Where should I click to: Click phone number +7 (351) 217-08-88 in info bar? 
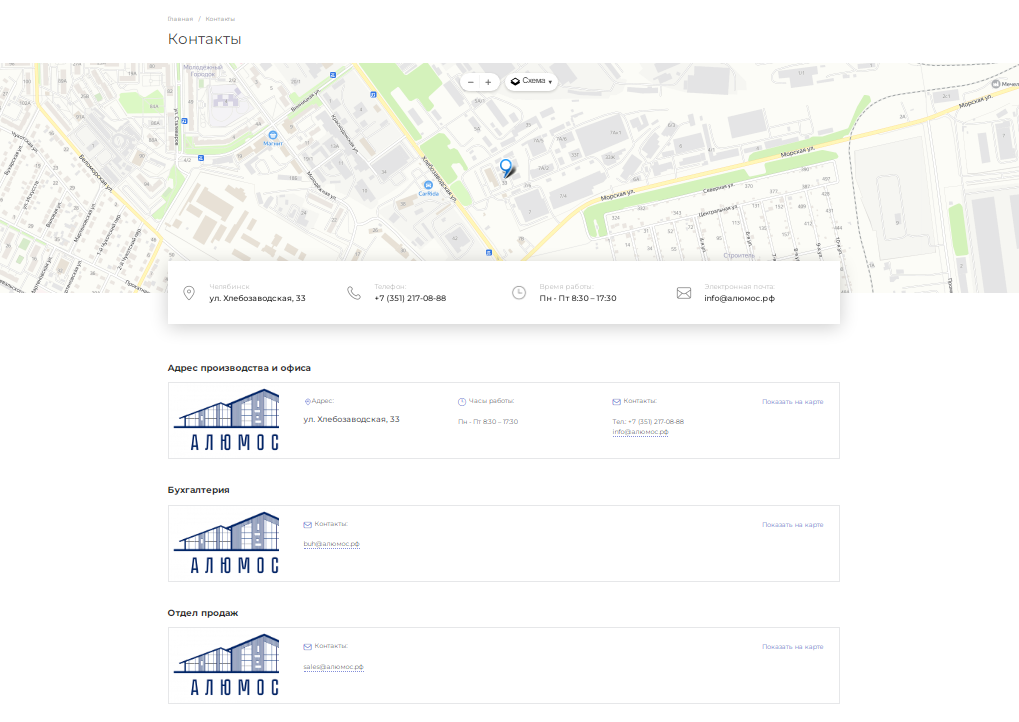click(410, 298)
